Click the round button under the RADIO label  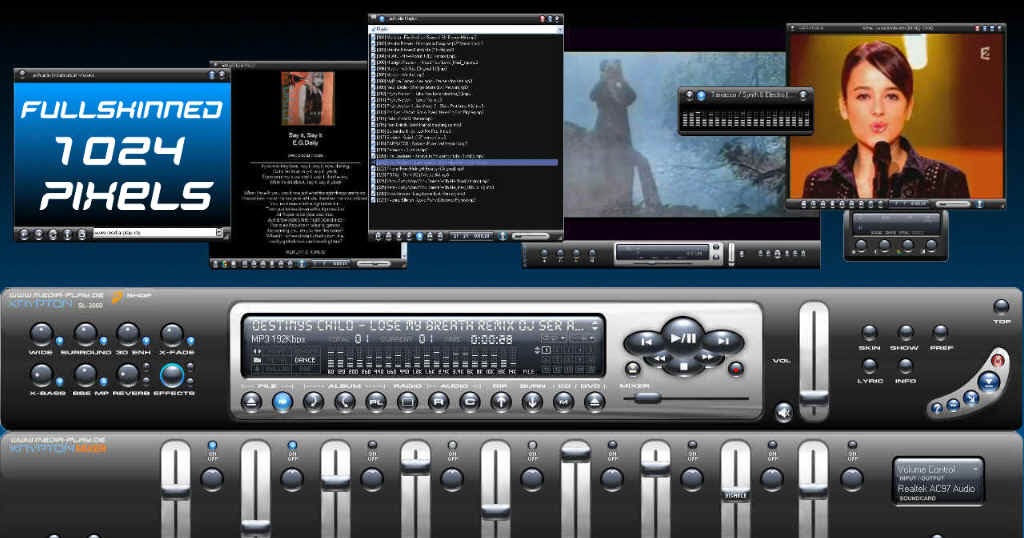pyautogui.click(x=407, y=403)
